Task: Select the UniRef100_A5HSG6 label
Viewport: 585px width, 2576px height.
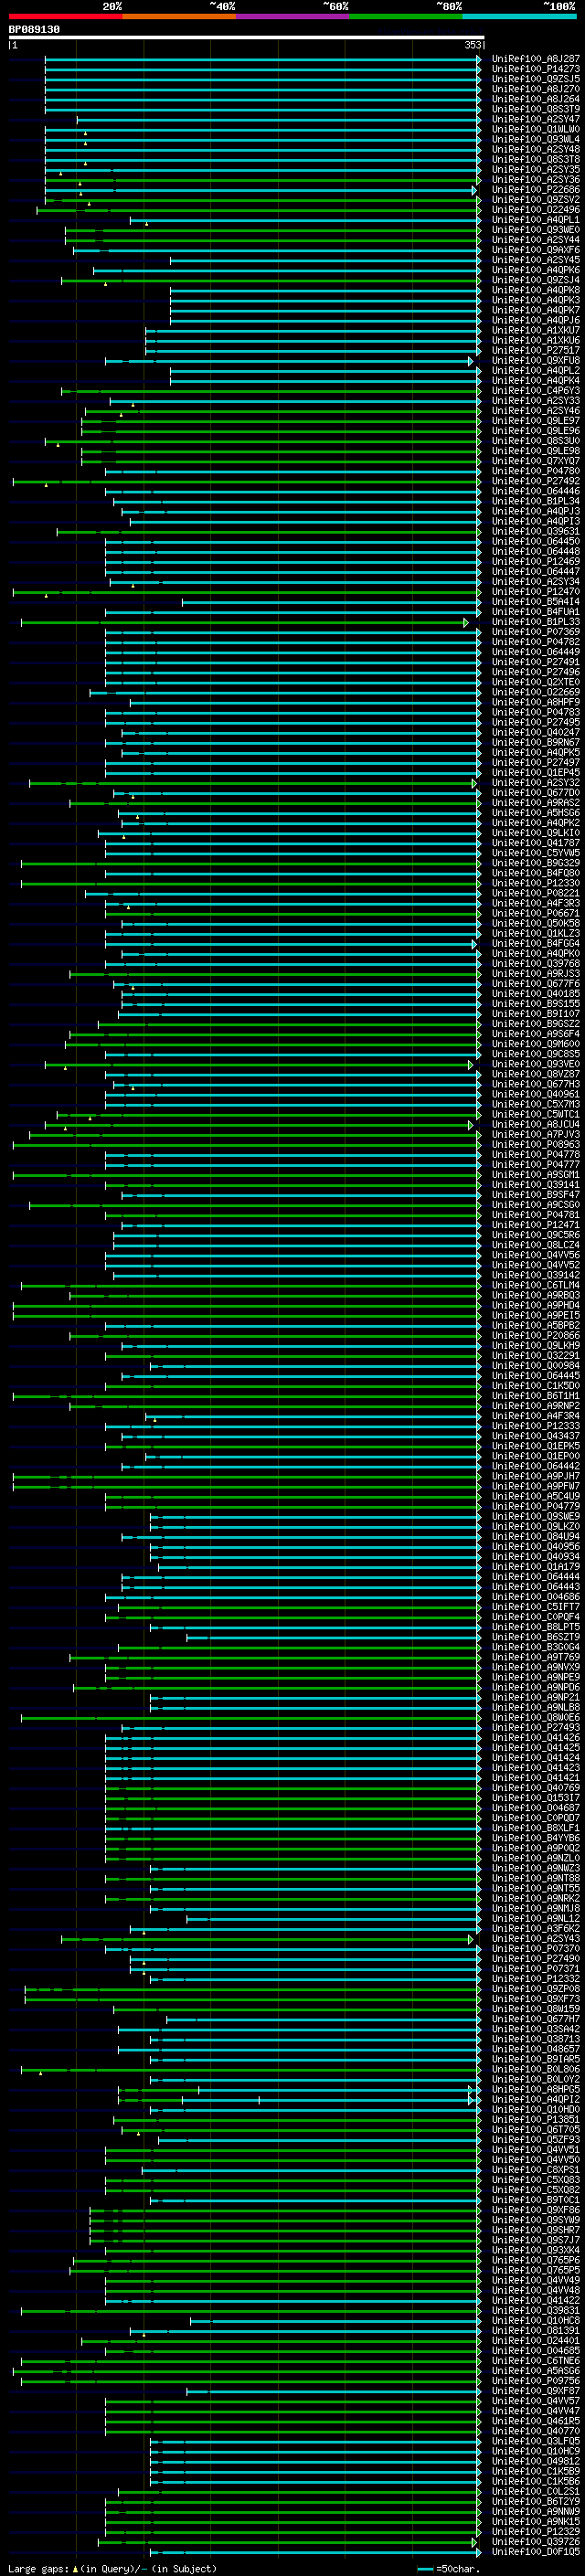Action: coord(535,813)
